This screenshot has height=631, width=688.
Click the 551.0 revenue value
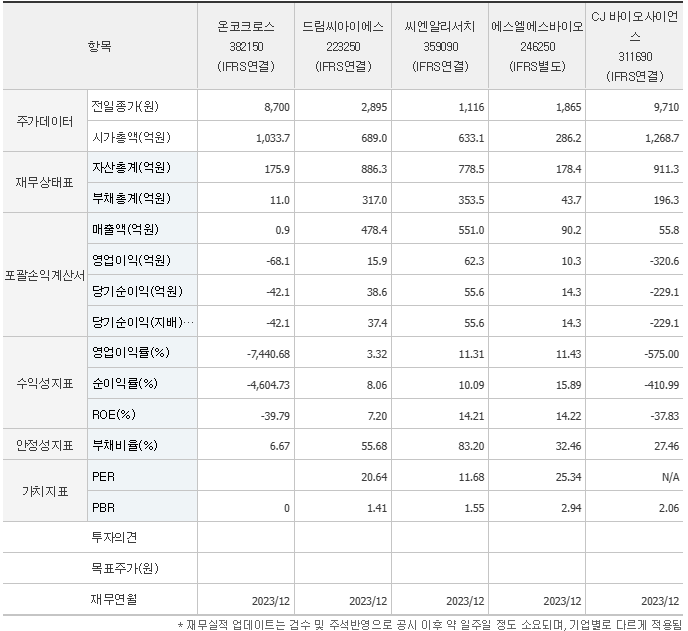point(471,230)
